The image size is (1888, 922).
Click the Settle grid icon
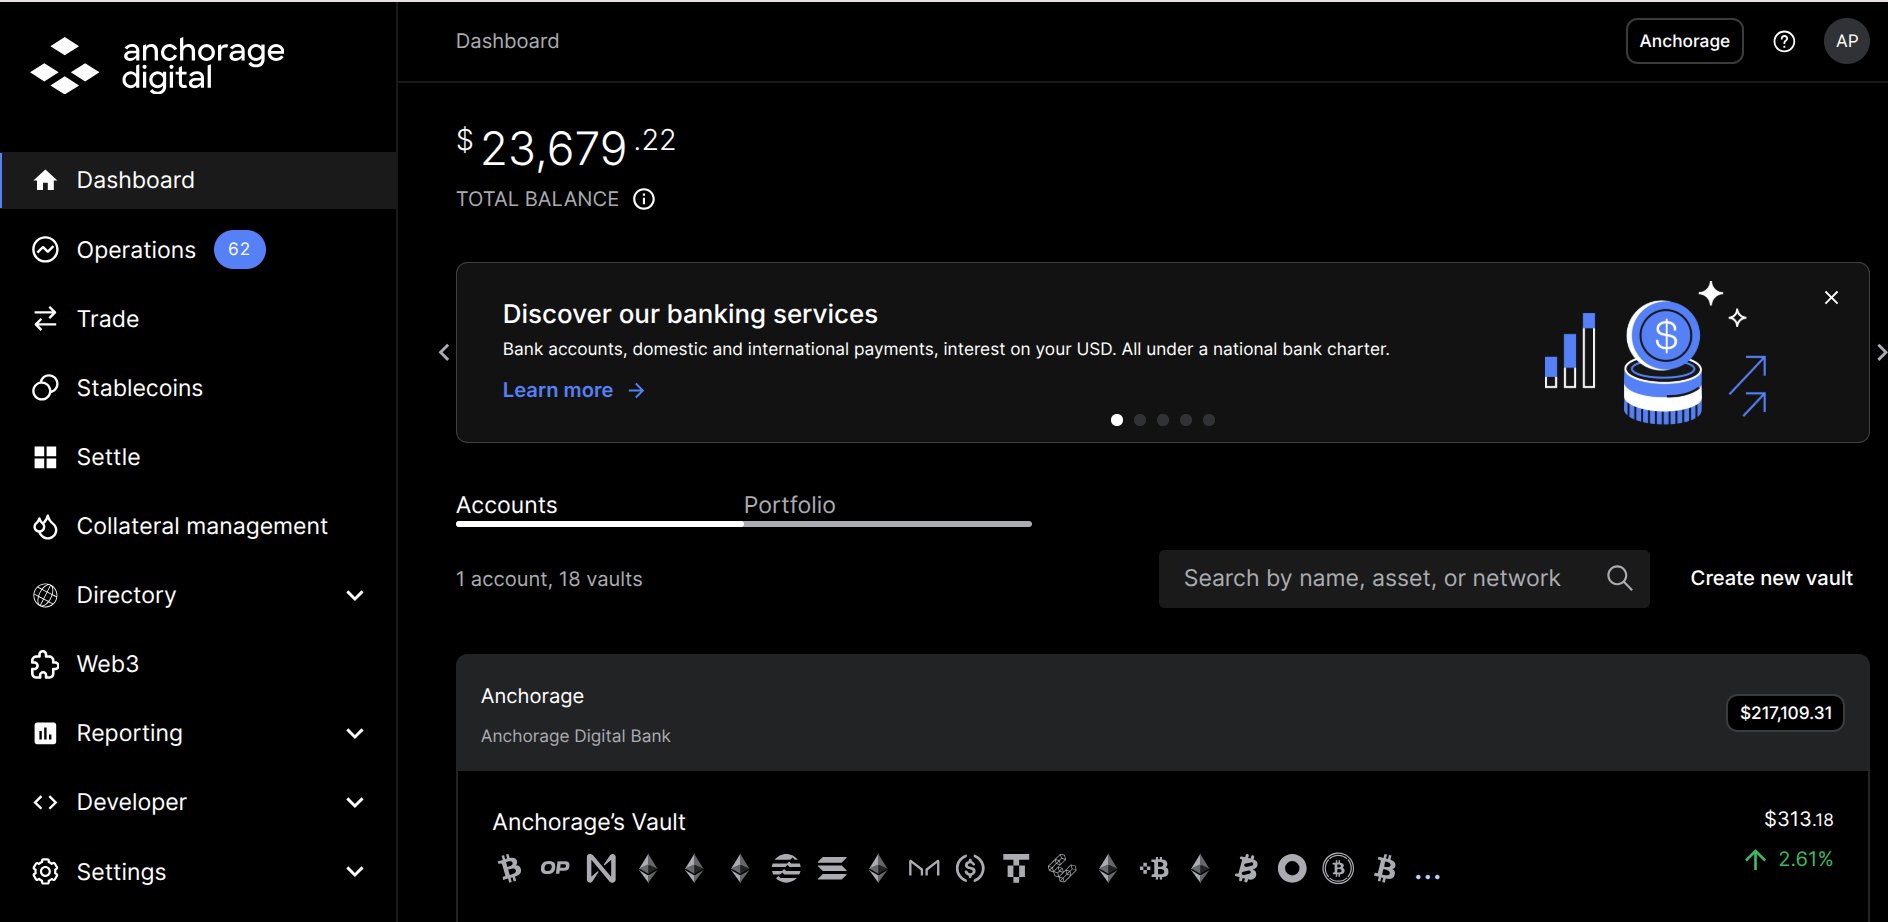point(45,457)
